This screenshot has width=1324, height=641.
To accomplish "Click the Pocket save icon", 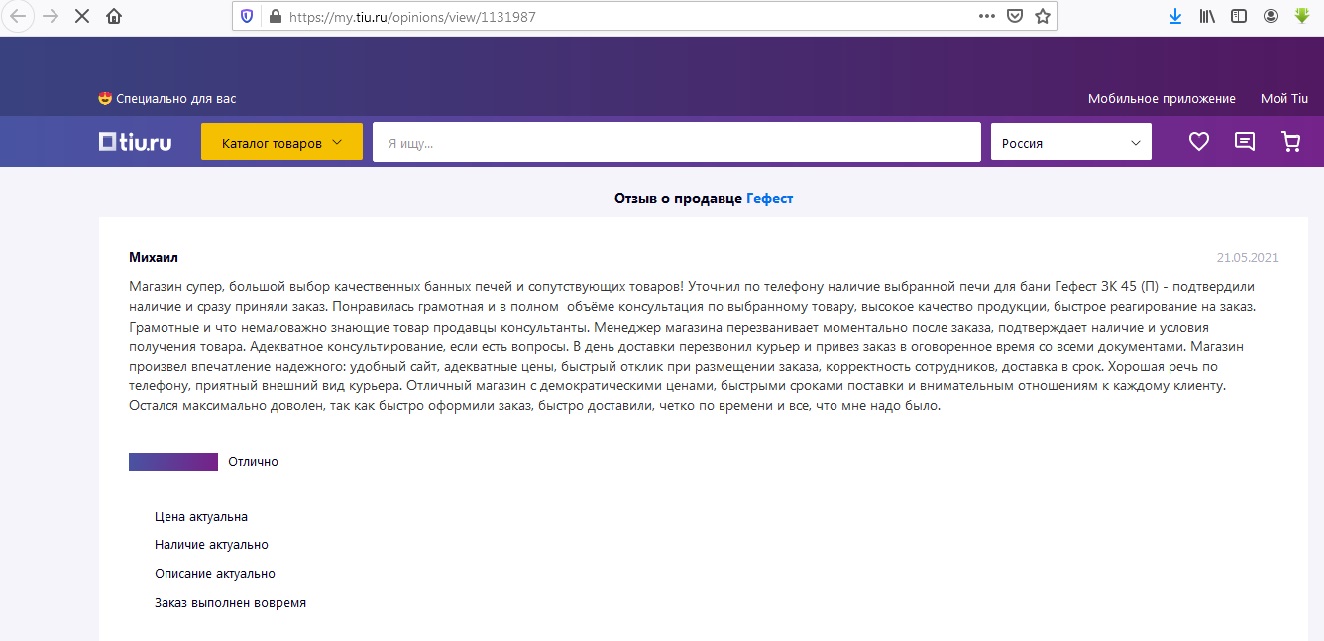I will tap(1014, 16).
